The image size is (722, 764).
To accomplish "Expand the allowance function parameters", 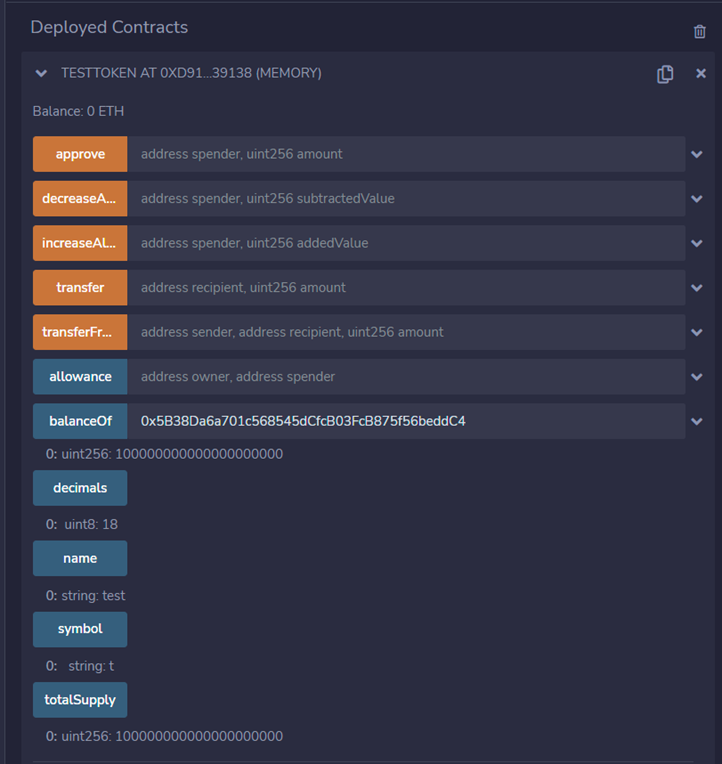I will 697,377.
